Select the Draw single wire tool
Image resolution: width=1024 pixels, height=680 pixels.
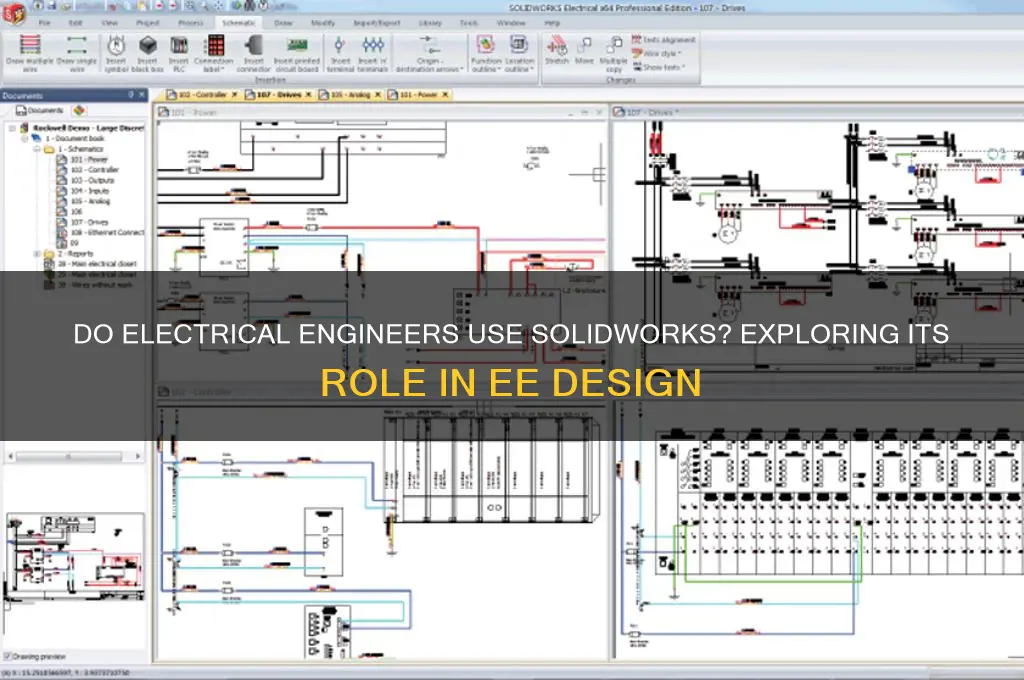[x=77, y=53]
